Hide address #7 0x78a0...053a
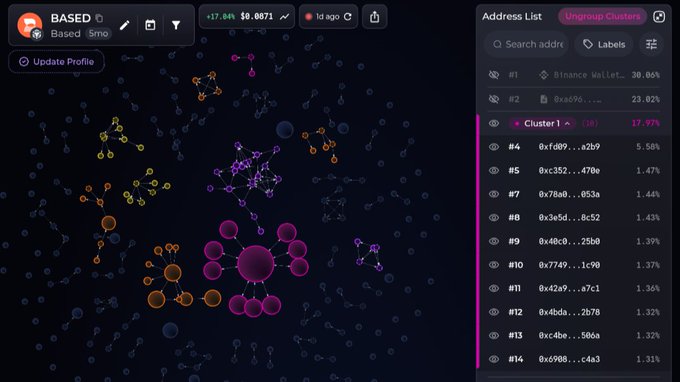Viewport: 680px width, 382px height. [494, 194]
